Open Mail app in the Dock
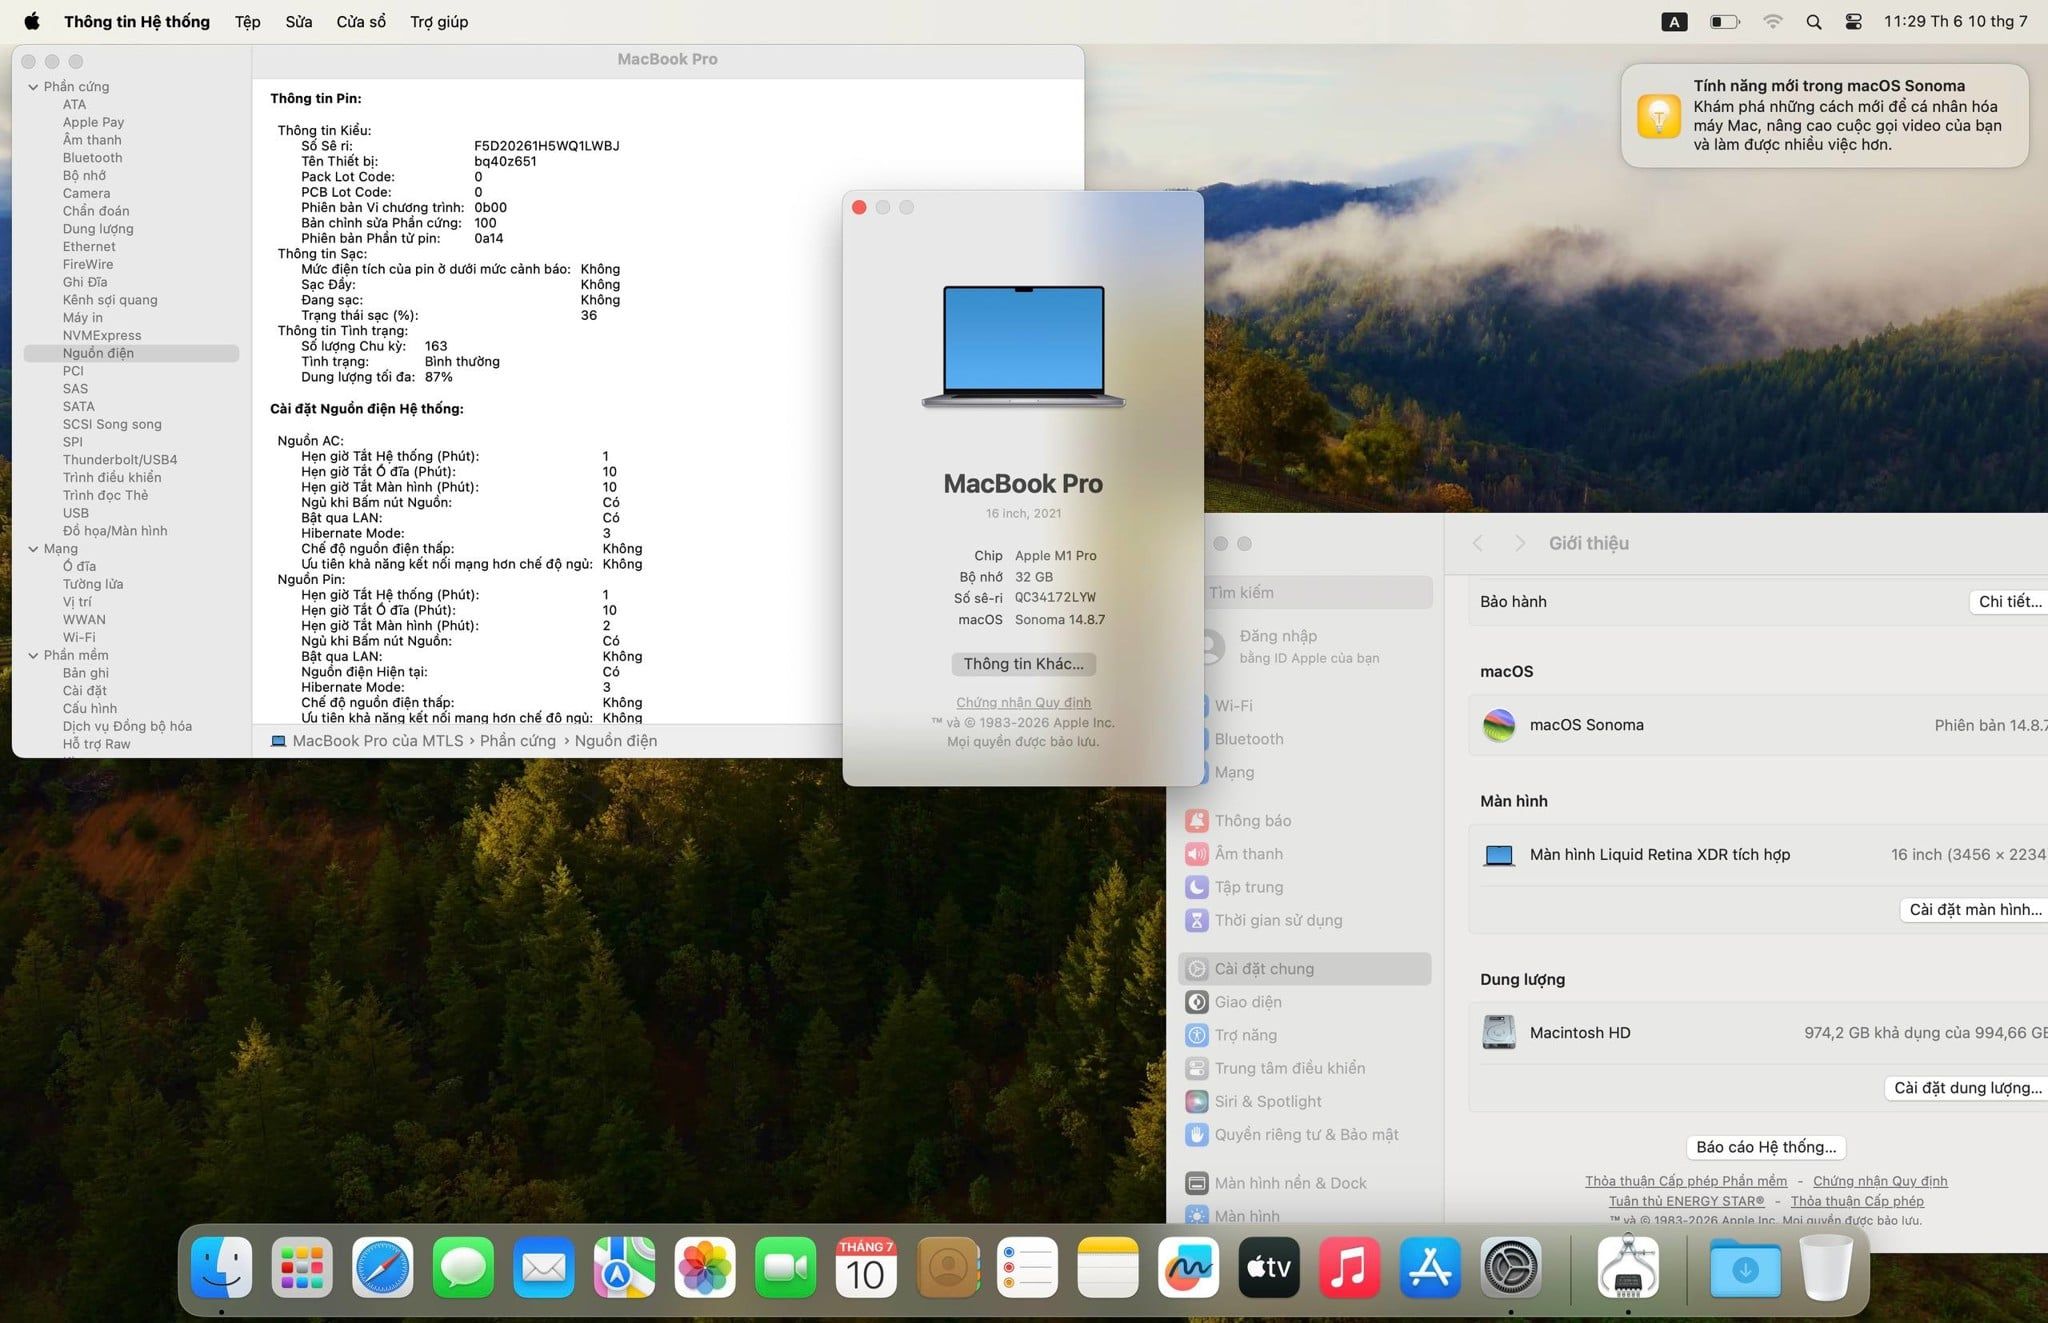The width and height of the screenshot is (2048, 1323). pos(543,1267)
